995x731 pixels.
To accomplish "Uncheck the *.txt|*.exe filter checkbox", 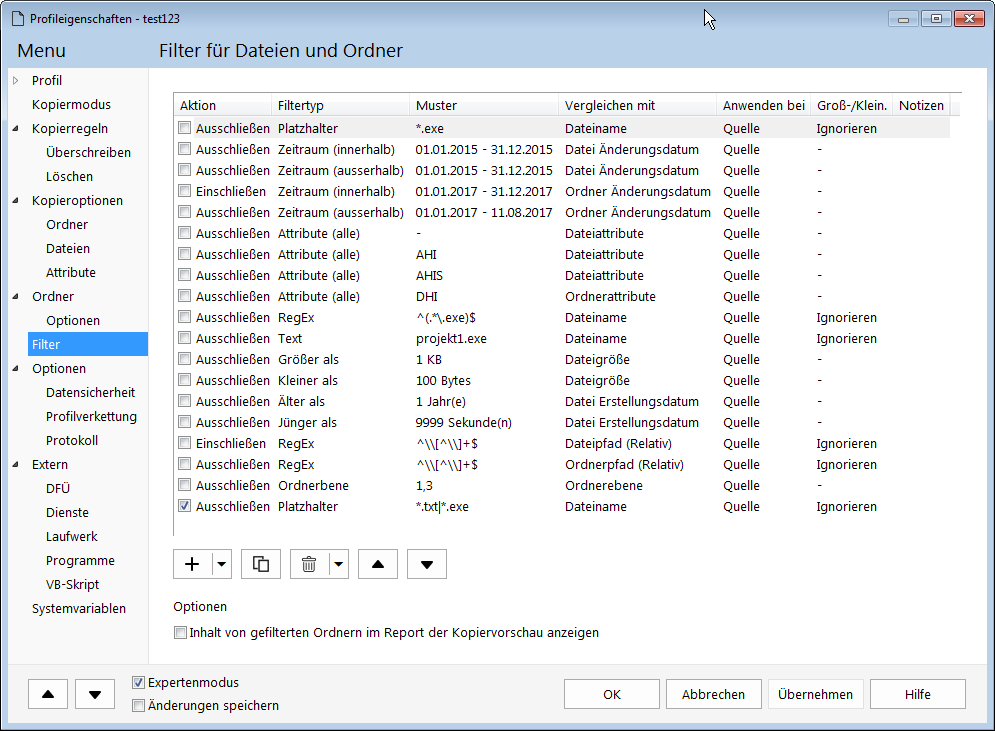I will coord(184,506).
